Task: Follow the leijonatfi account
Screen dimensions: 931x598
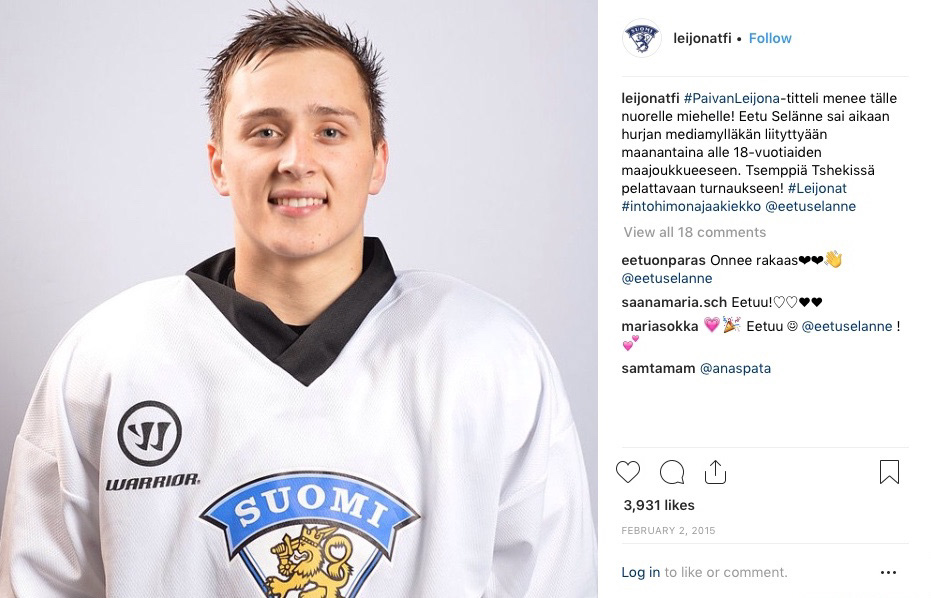Action: pos(770,39)
